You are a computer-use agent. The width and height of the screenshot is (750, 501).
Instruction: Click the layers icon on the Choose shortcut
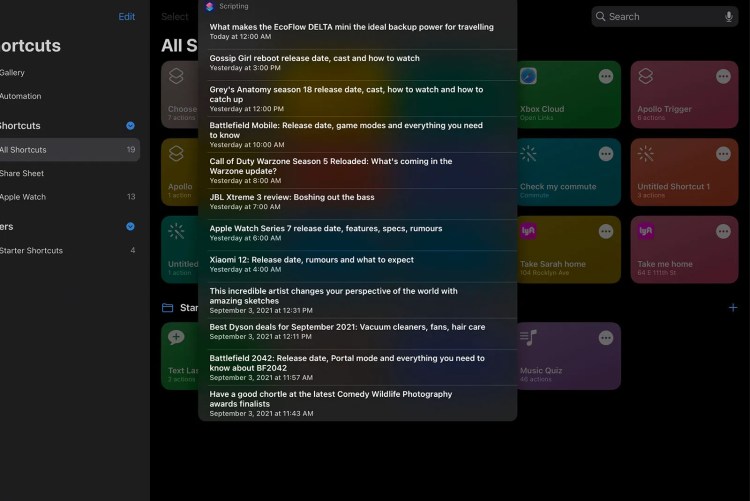(176, 76)
